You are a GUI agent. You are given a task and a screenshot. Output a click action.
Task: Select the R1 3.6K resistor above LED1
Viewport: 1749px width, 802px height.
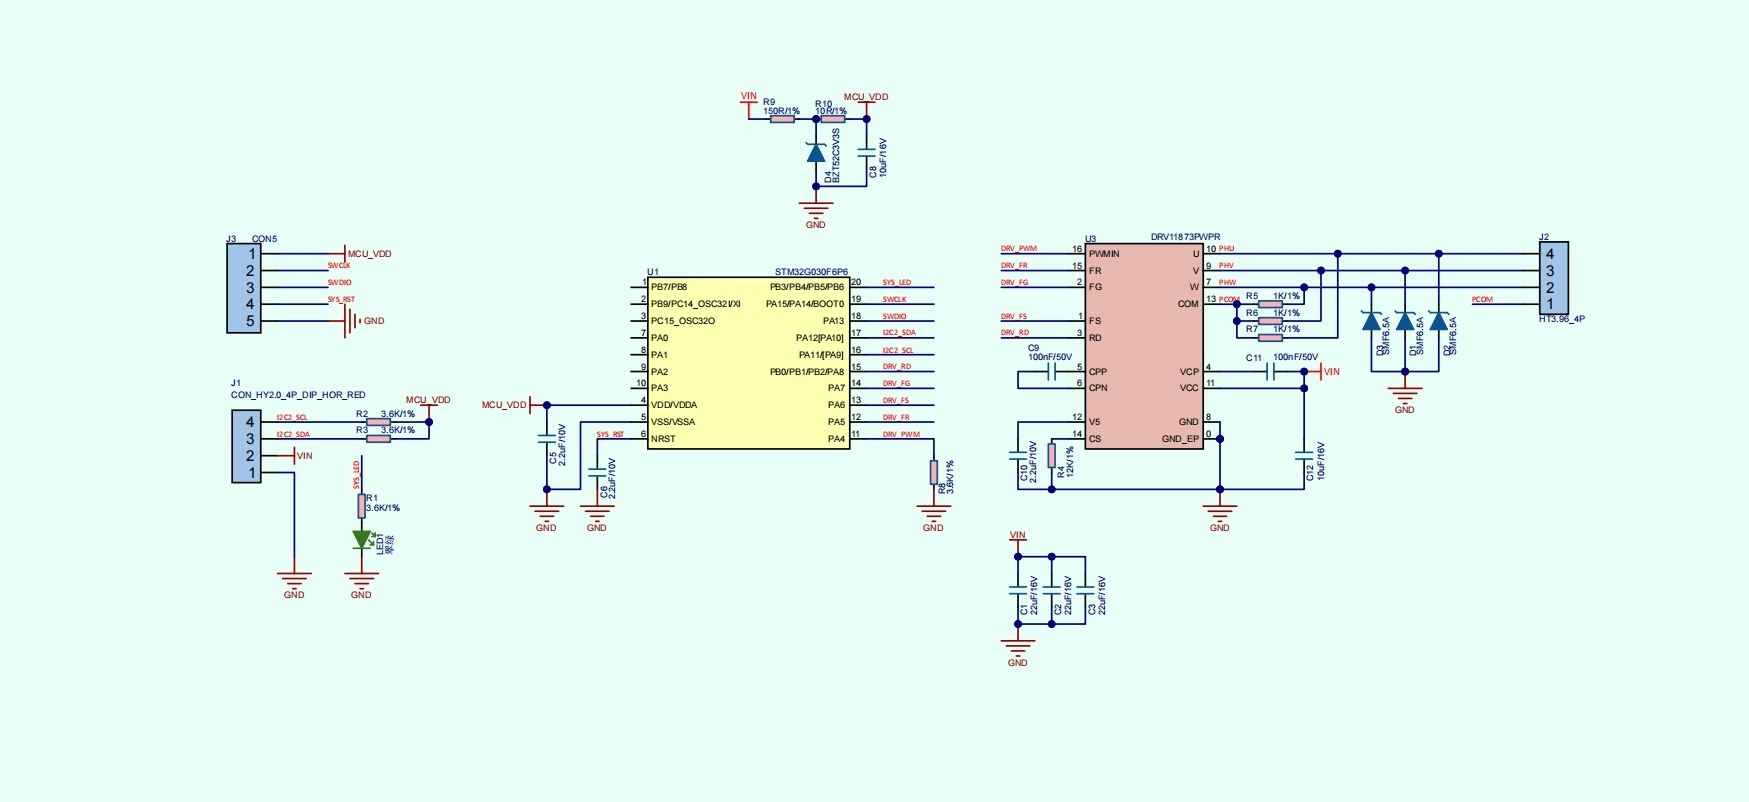coord(361,506)
